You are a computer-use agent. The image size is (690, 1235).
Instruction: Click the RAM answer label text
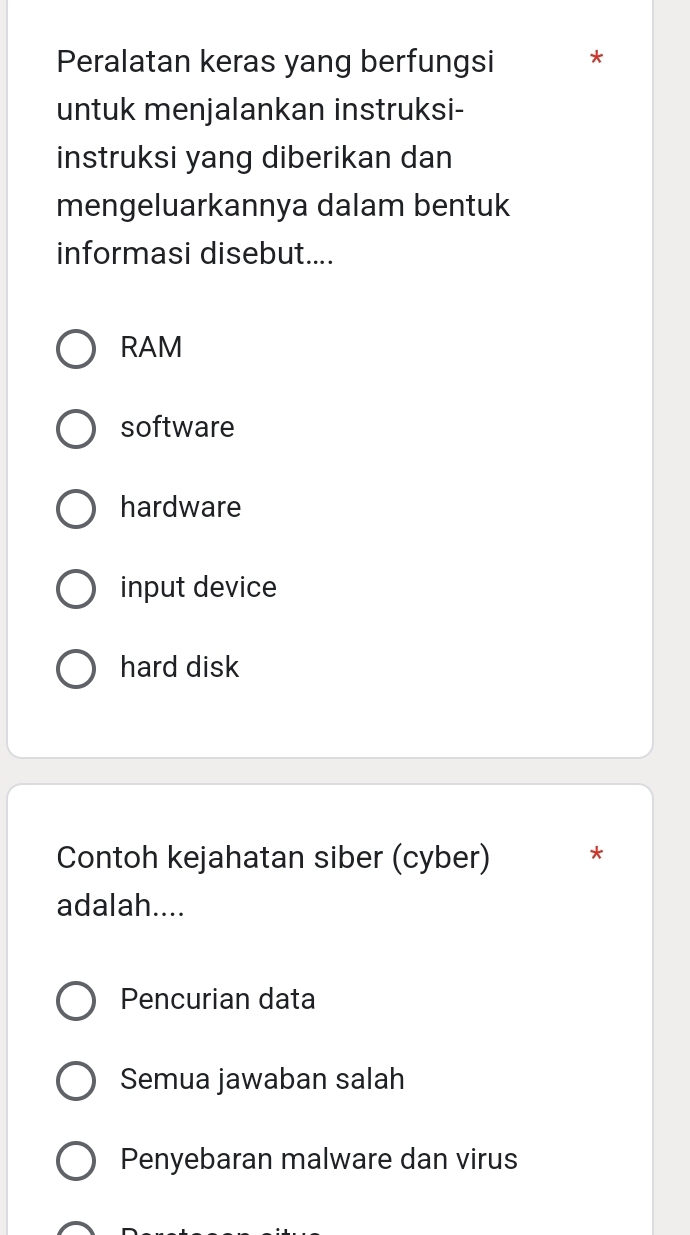click(x=151, y=348)
